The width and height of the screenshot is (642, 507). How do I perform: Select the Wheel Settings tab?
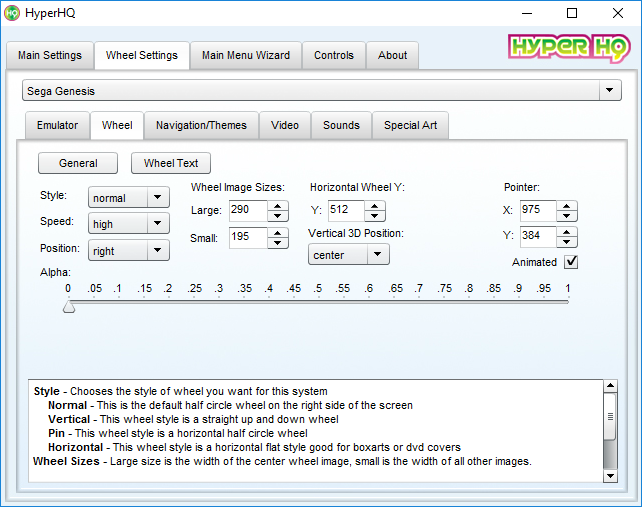click(142, 55)
